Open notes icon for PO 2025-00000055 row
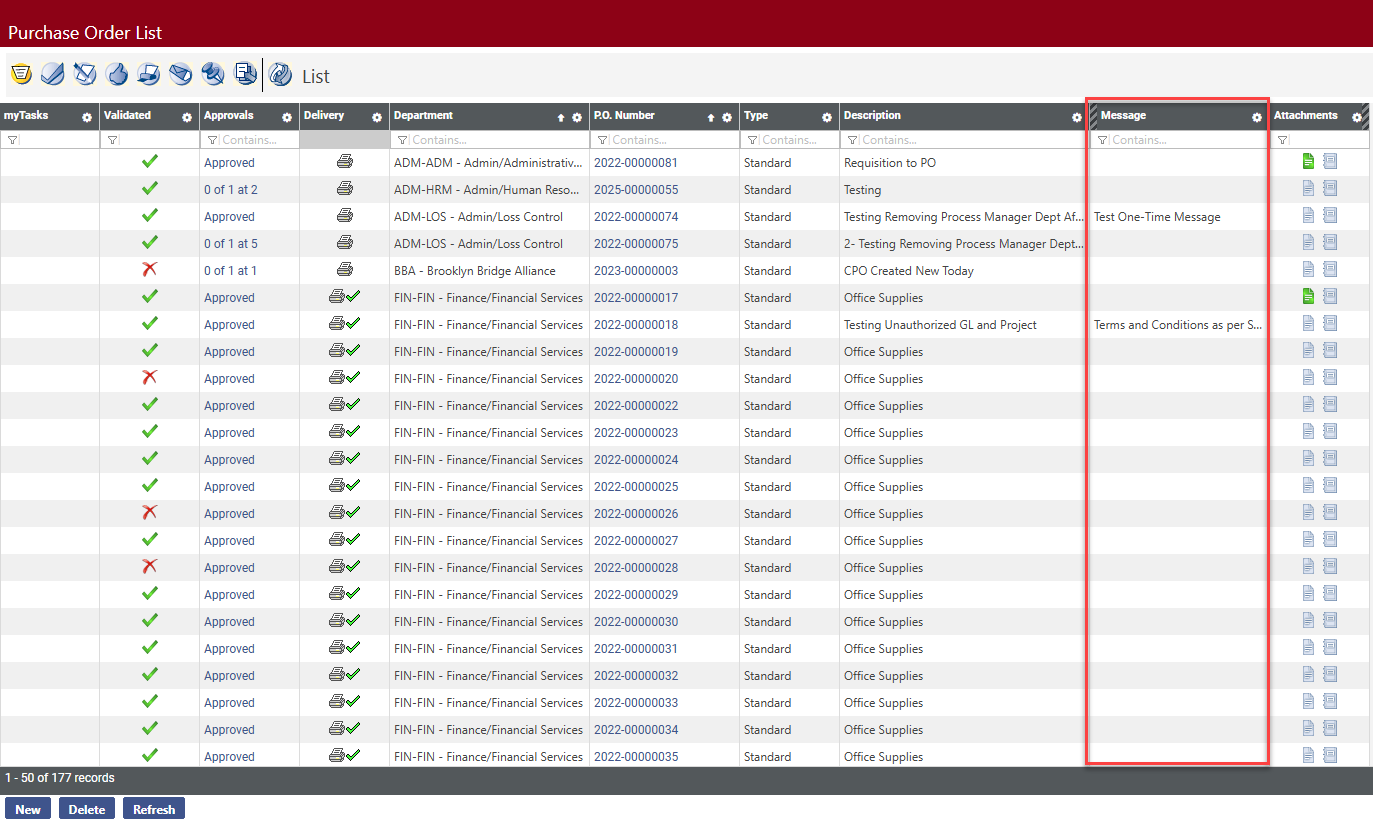Image resolution: width=1373 pixels, height=822 pixels. pyautogui.click(x=1329, y=188)
